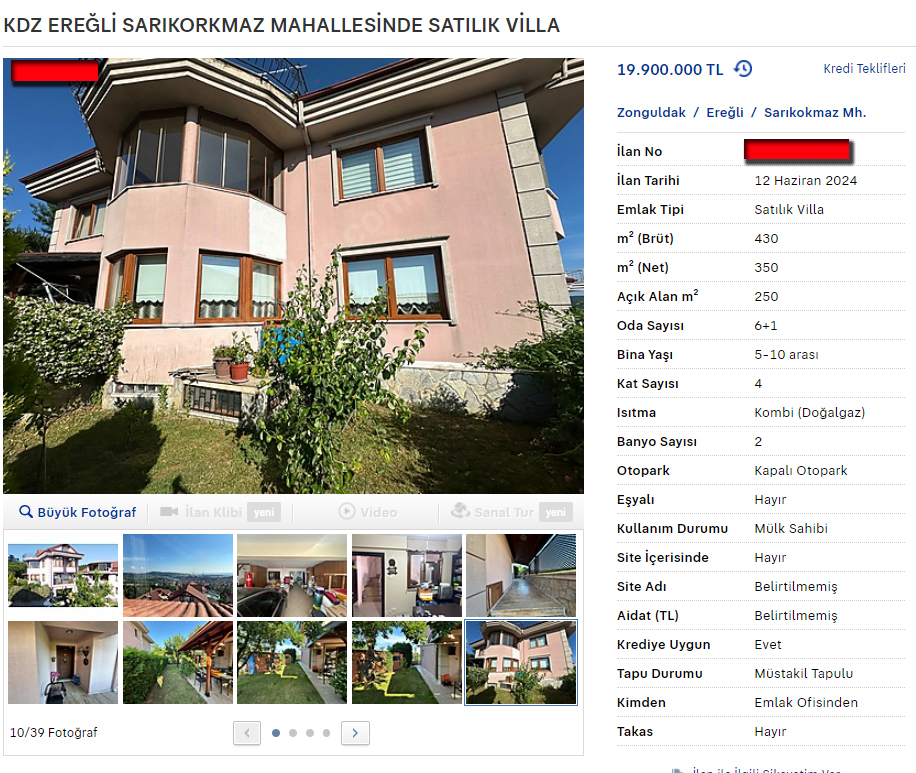Click the İlan Klibi camera icon
The height and width of the screenshot is (773, 916).
(x=169, y=512)
